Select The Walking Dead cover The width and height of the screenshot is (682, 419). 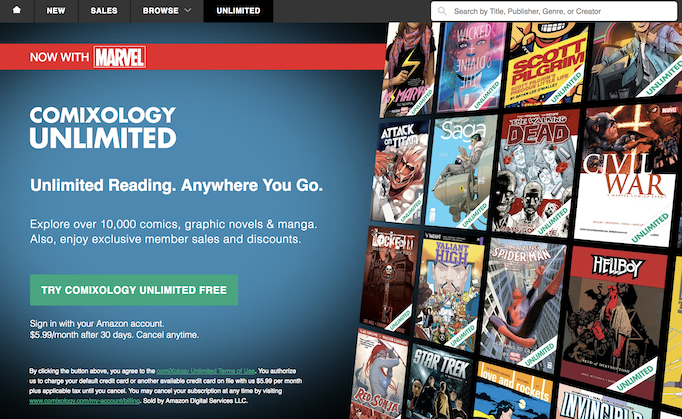tap(536, 173)
